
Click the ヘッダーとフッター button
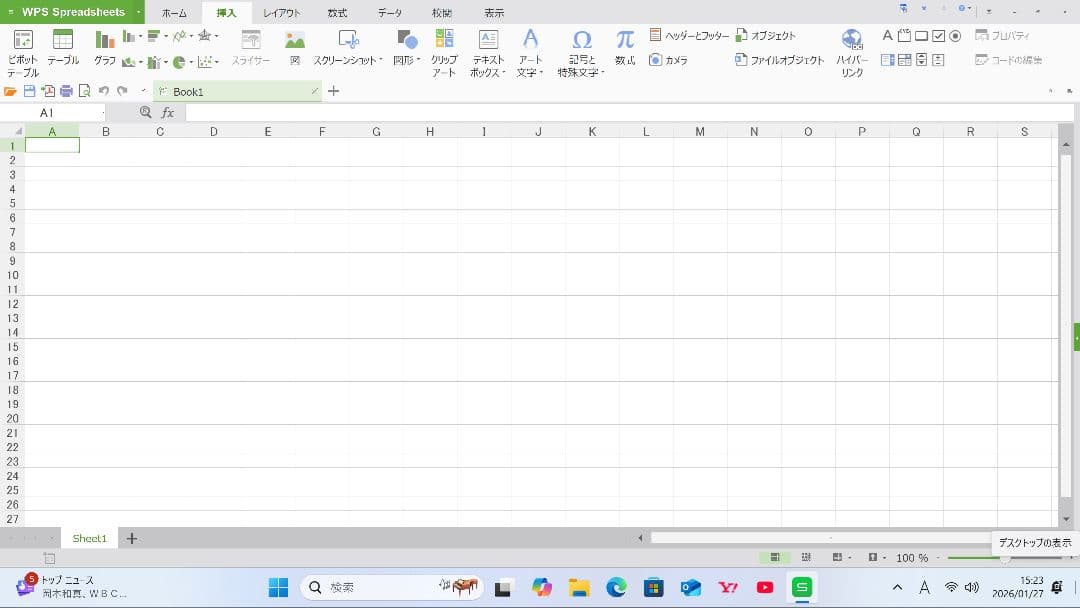pyautogui.click(x=690, y=35)
